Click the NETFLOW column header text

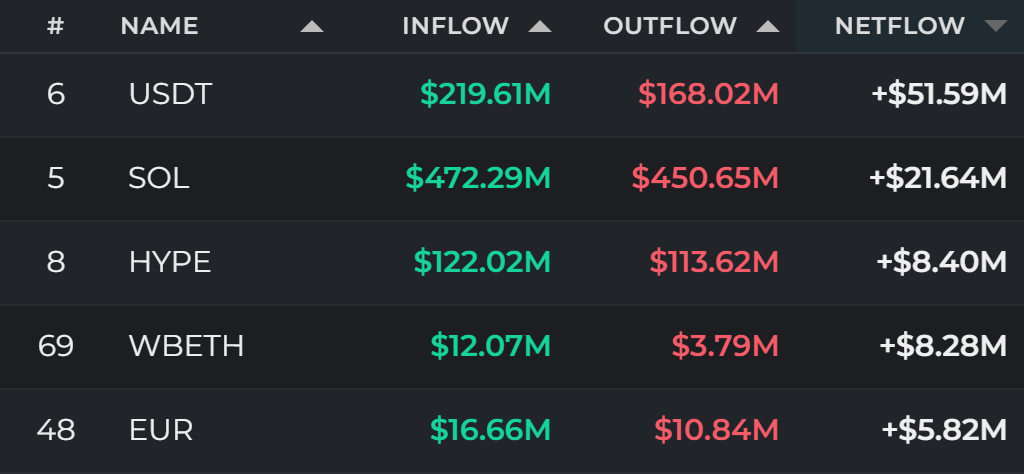click(900, 26)
